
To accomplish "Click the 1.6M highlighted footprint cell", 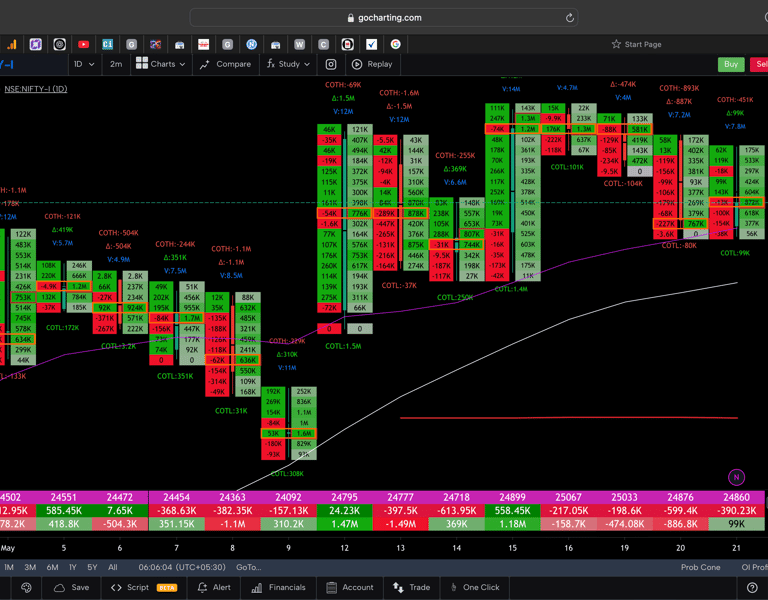I will pos(304,433).
